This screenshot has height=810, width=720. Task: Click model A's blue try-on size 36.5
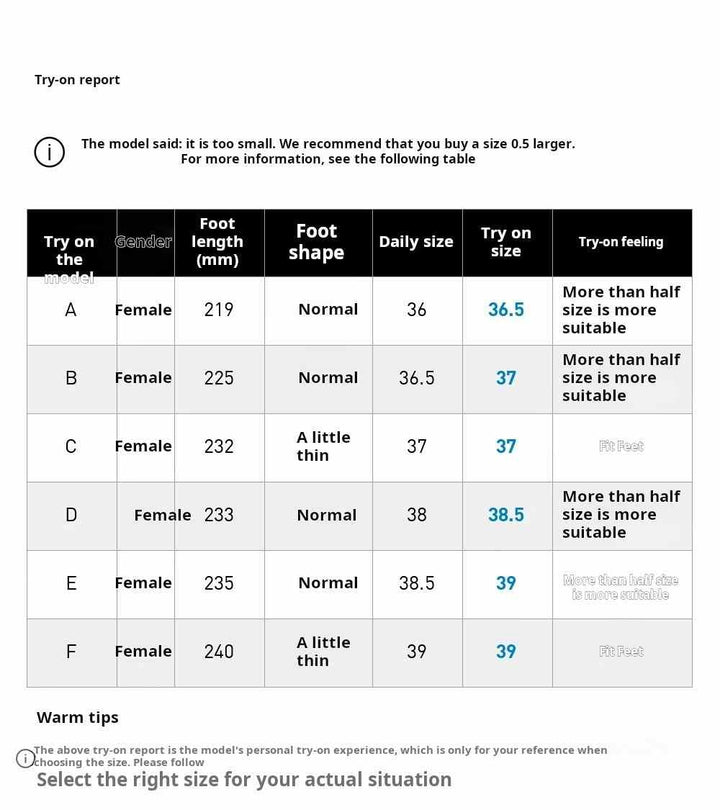point(506,310)
